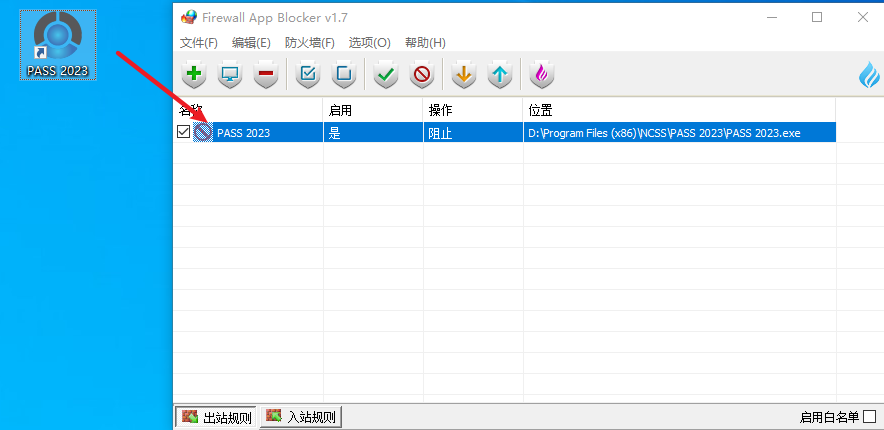Uncheck the PASS 2023 rule checkbox
884x430 pixels.
(183, 132)
